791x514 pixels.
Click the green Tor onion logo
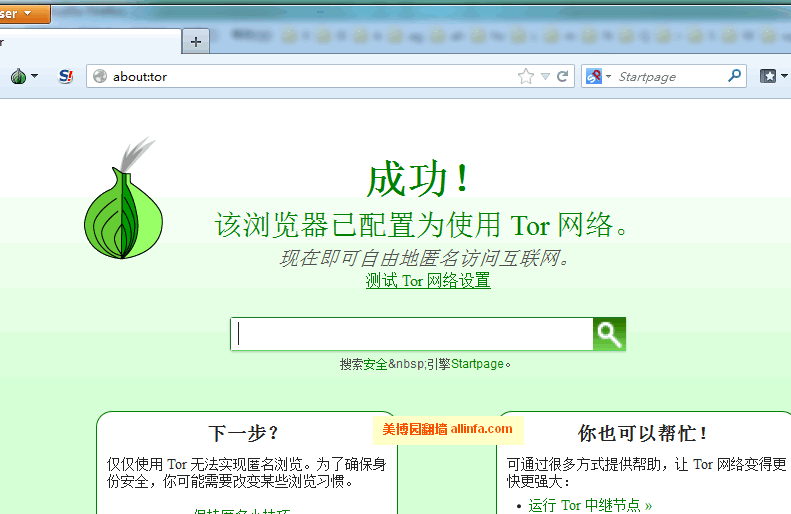point(124,198)
